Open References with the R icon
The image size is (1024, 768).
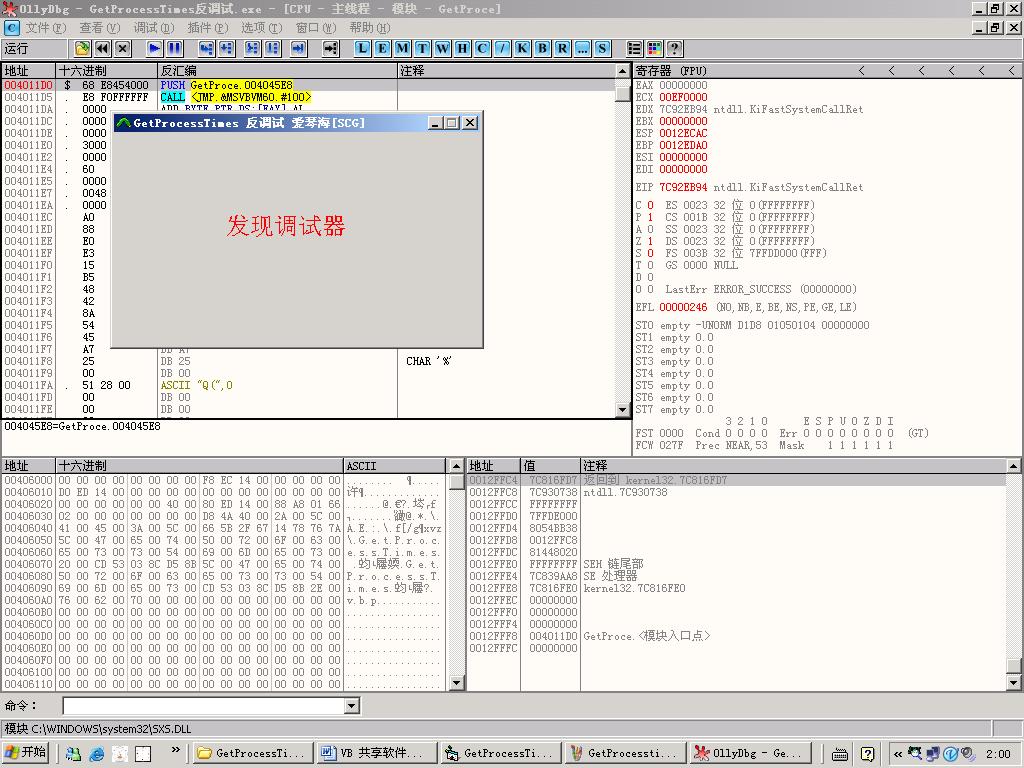[x=562, y=48]
